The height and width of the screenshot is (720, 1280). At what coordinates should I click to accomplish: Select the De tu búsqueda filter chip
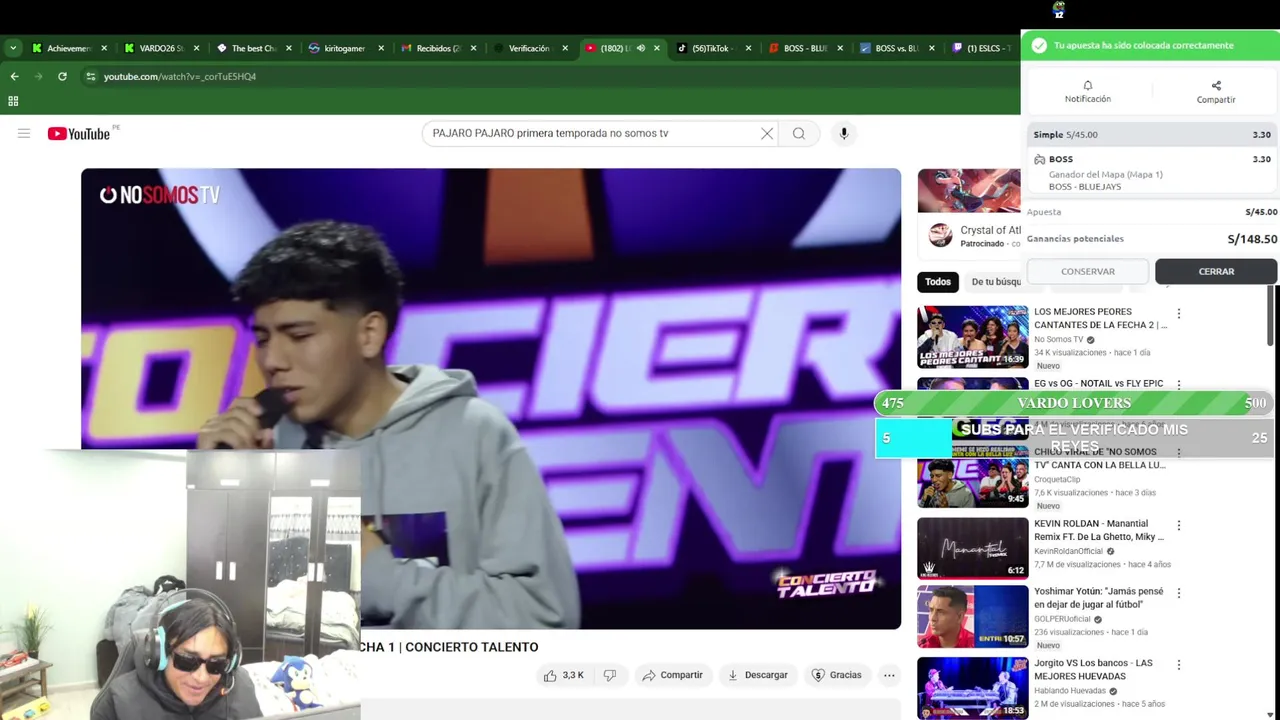tap(994, 282)
